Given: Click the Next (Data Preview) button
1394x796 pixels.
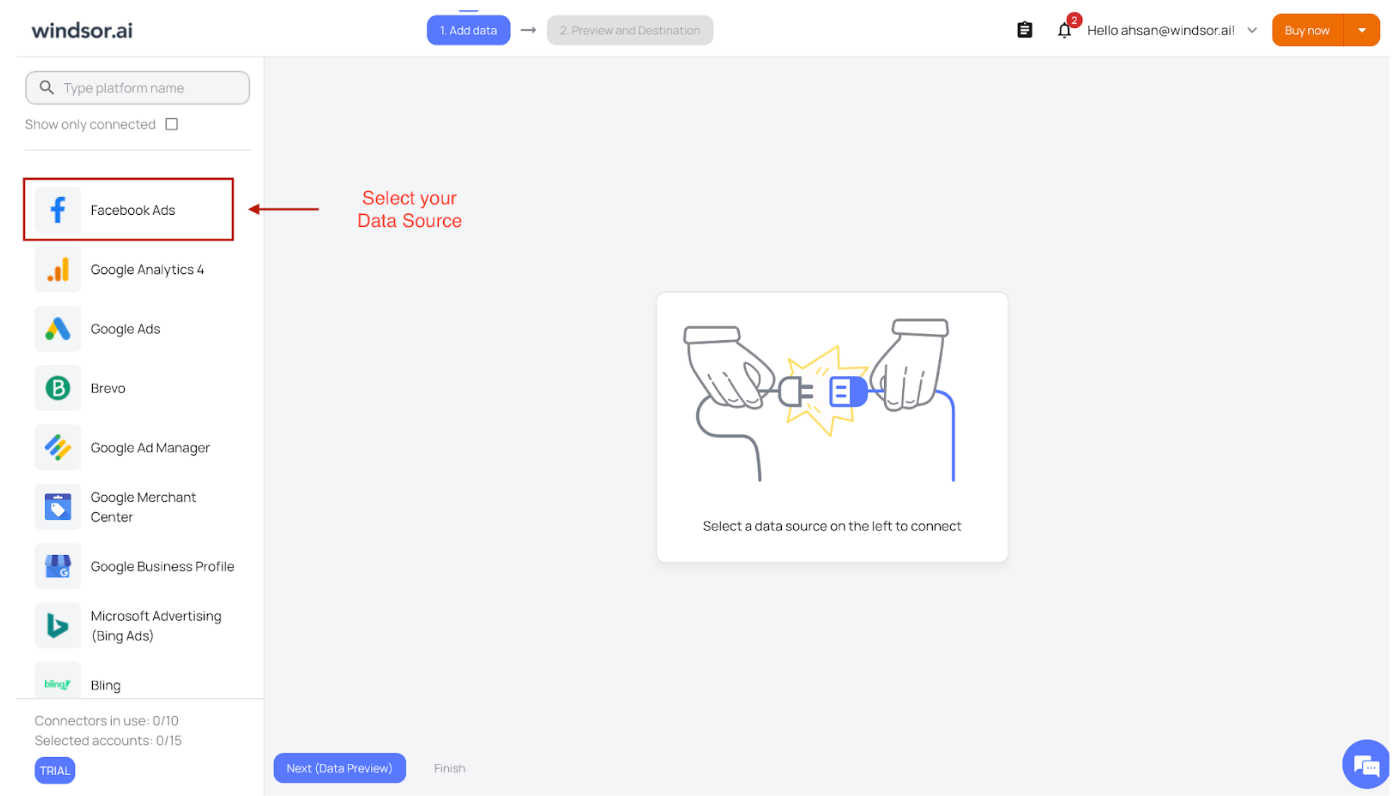Looking at the screenshot, I should coord(340,768).
